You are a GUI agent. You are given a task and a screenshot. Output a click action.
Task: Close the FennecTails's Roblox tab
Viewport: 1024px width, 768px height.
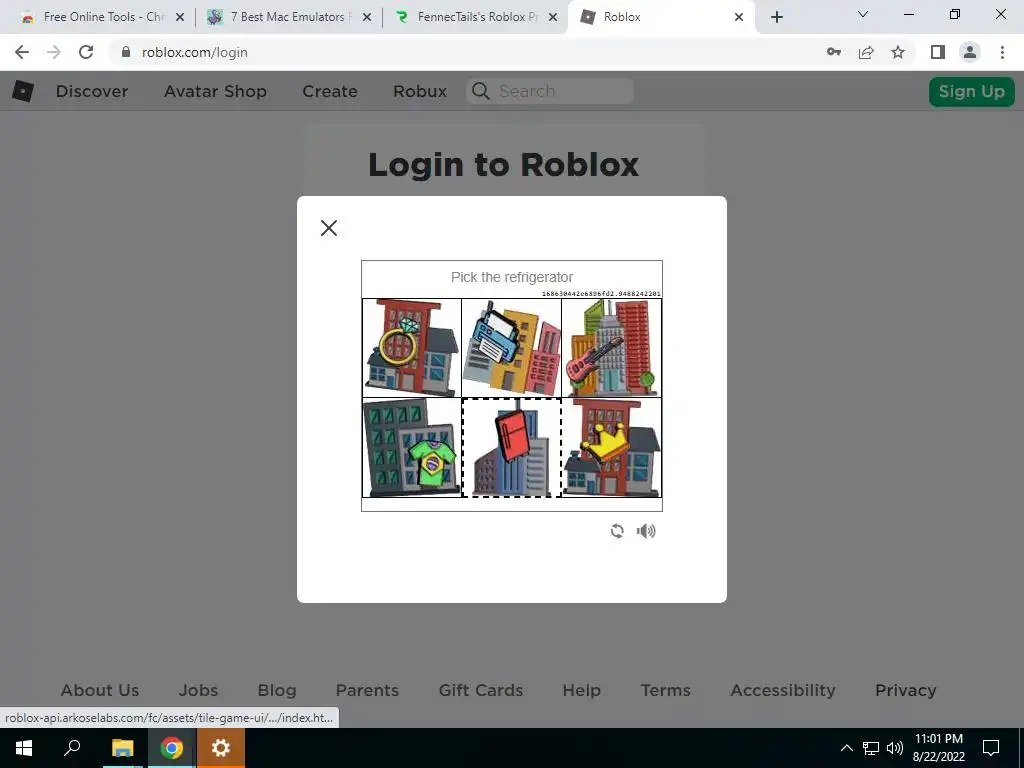click(x=553, y=18)
